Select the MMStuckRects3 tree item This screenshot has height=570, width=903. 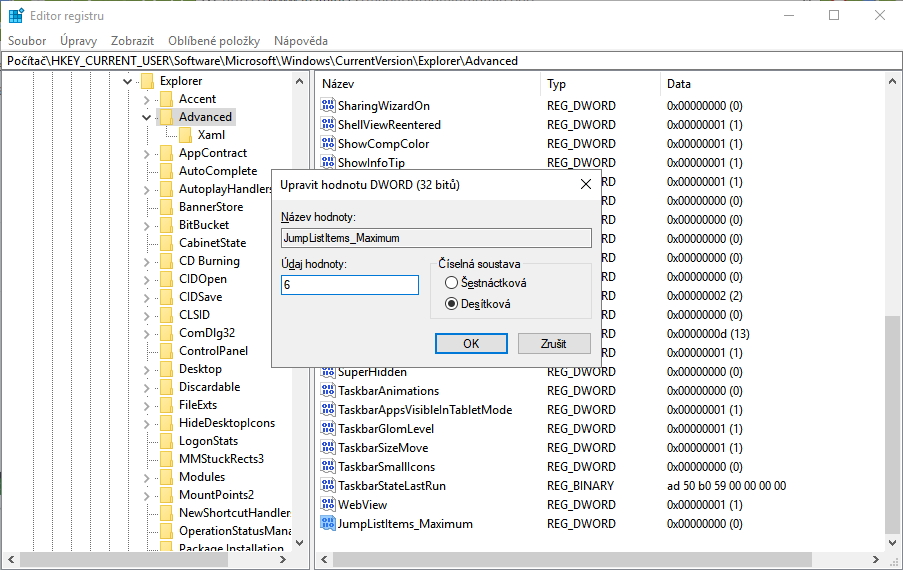point(221,459)
